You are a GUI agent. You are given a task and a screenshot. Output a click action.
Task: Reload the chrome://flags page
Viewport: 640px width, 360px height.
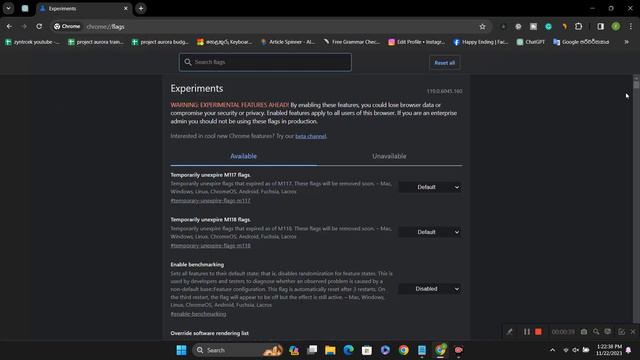point(39,27)
